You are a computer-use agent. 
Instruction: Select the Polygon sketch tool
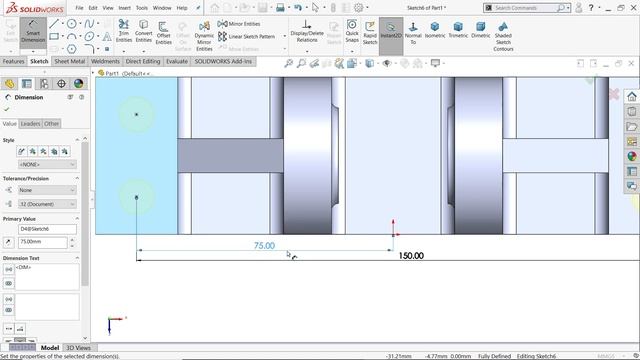tap(71, 49)
